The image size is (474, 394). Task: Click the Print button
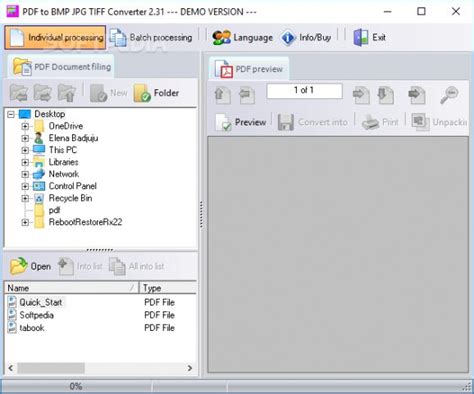(x=380, y=122)
